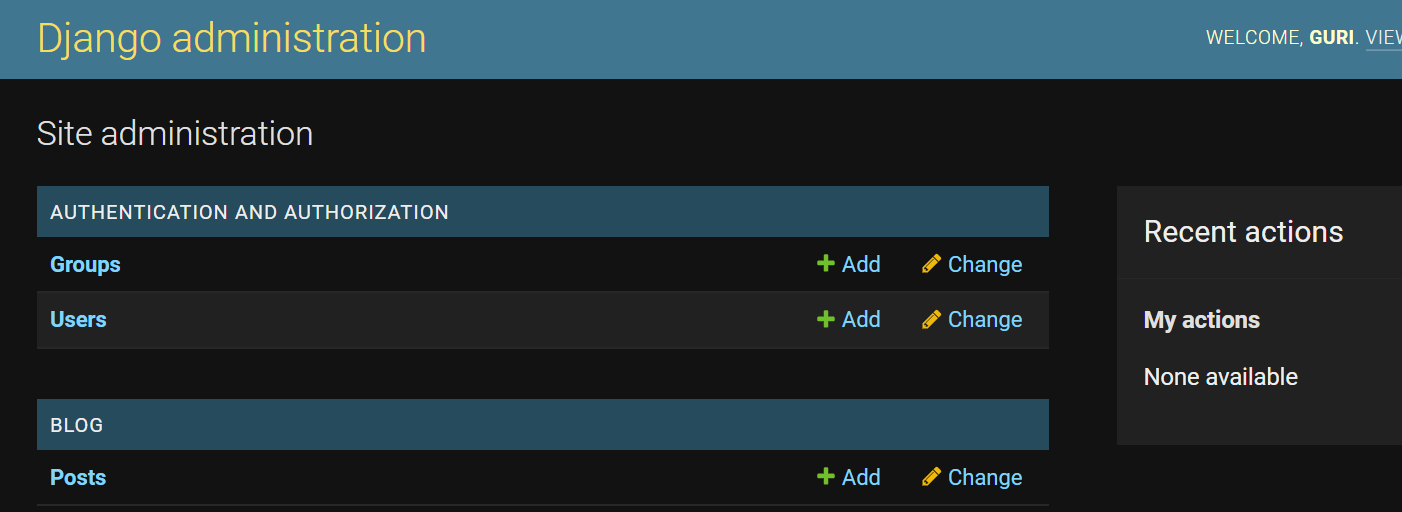Click the Recent actions panel heading
Viewport: 1402px width, 512px height.
point(1243,232)
